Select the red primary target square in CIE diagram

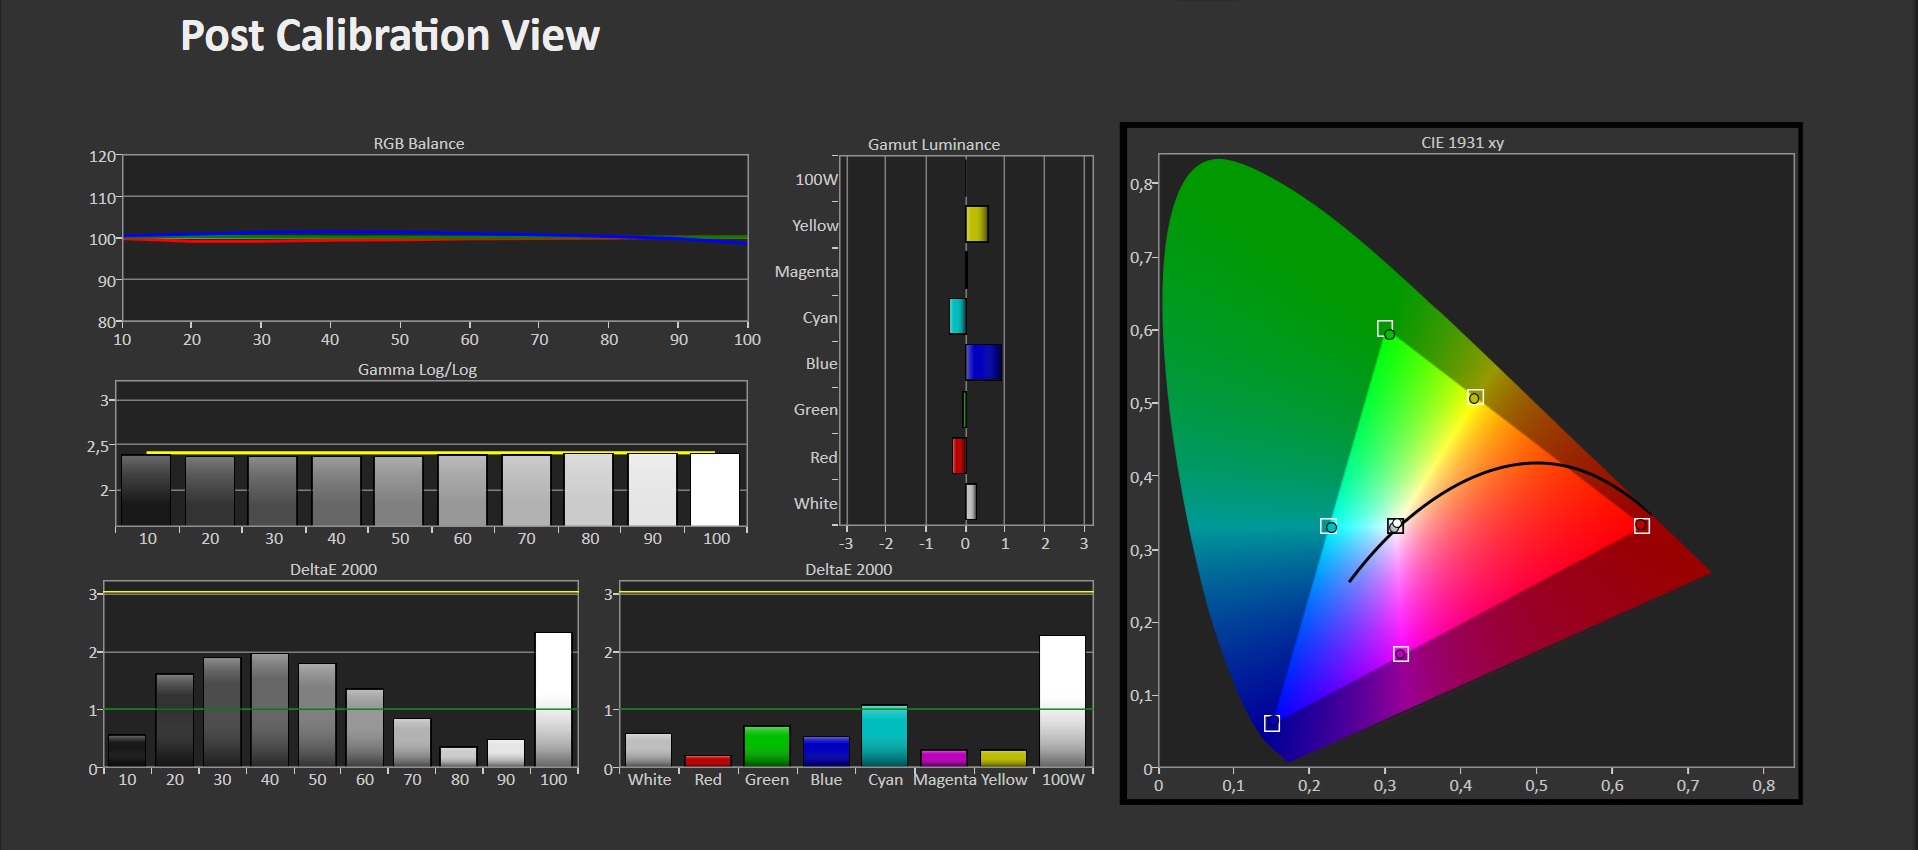pos(1642,526)
